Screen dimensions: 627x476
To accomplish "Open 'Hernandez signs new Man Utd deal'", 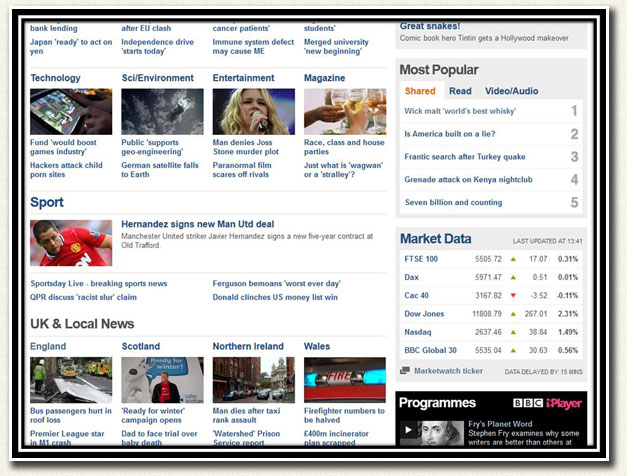I will click(198, 224).
